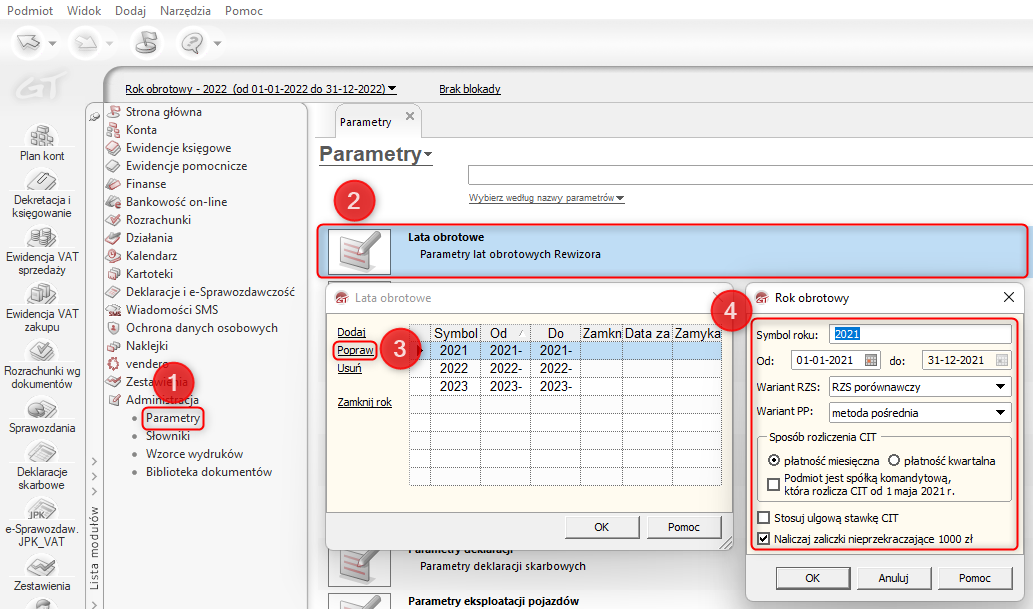Viewport: 1033px width, 609px height.
Task: Toggle Naliczaj zaliczki nieprzekraczające 1000 zł
Action: 764,538
